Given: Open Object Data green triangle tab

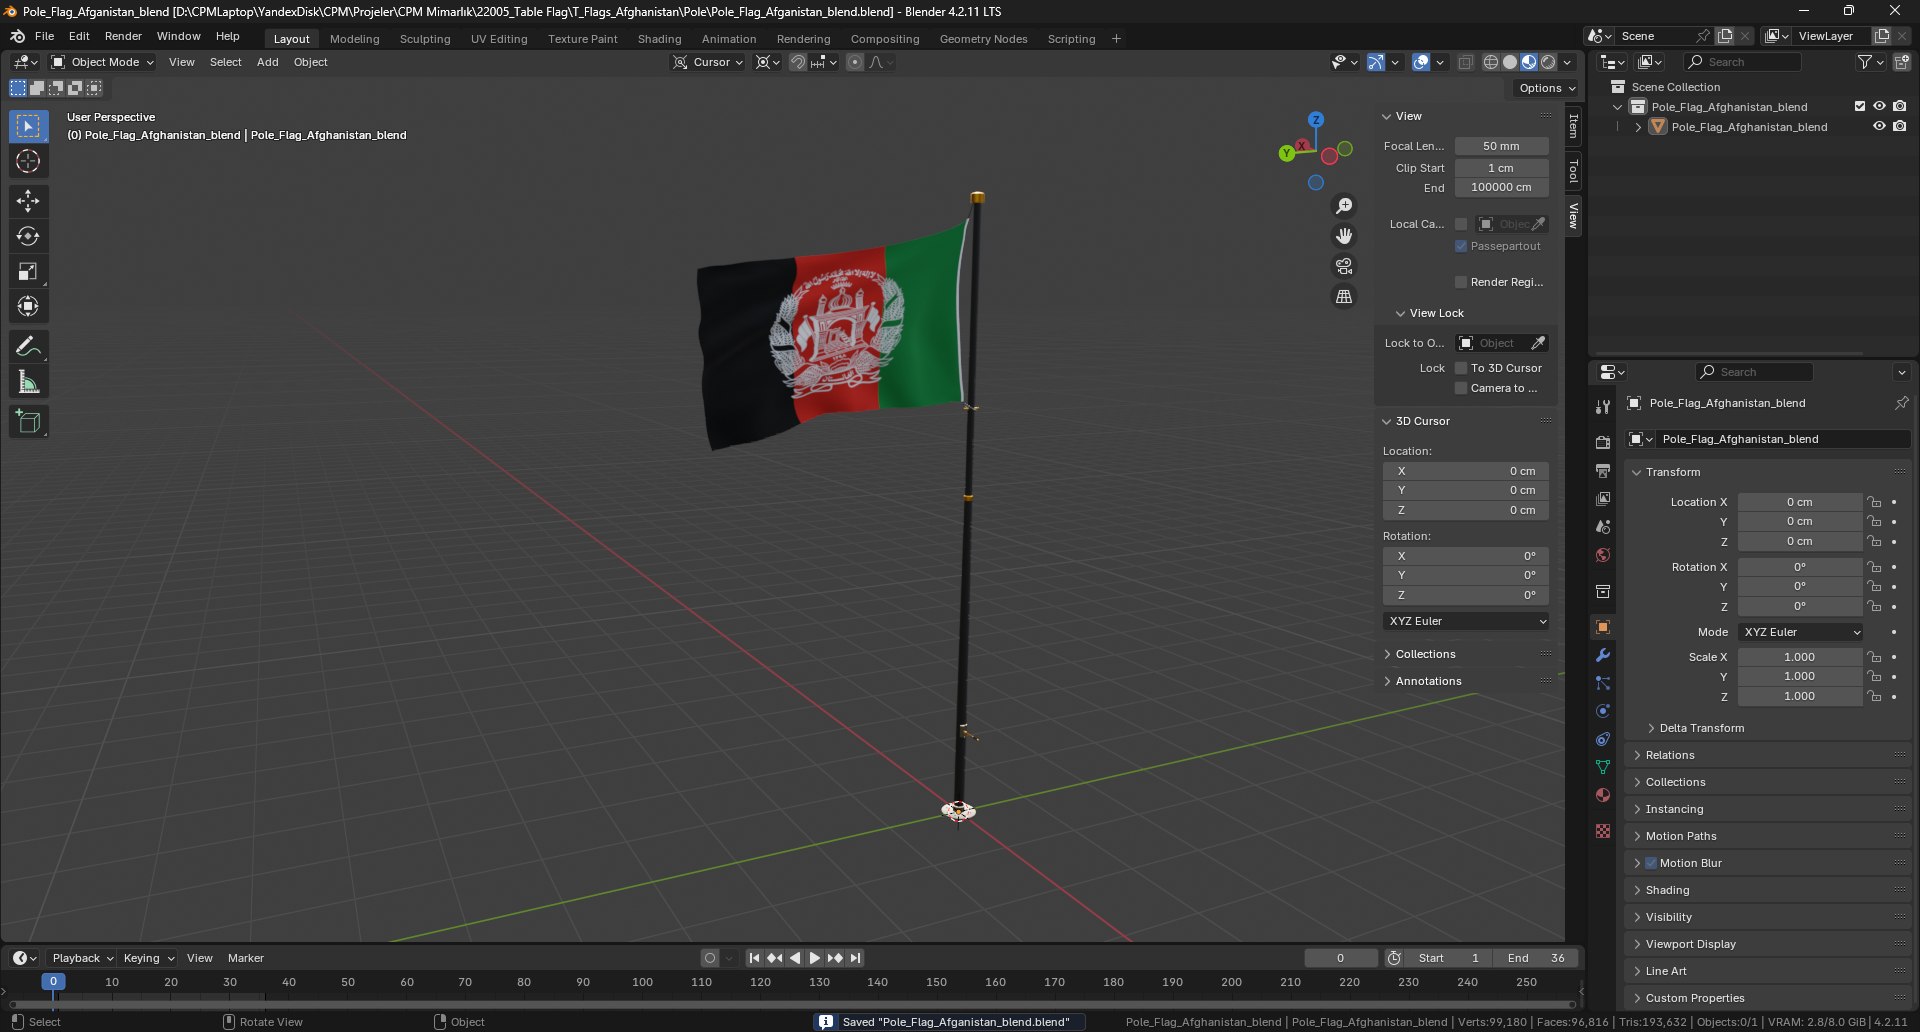Looking at the screenshot, I should tap(1603, 767).
